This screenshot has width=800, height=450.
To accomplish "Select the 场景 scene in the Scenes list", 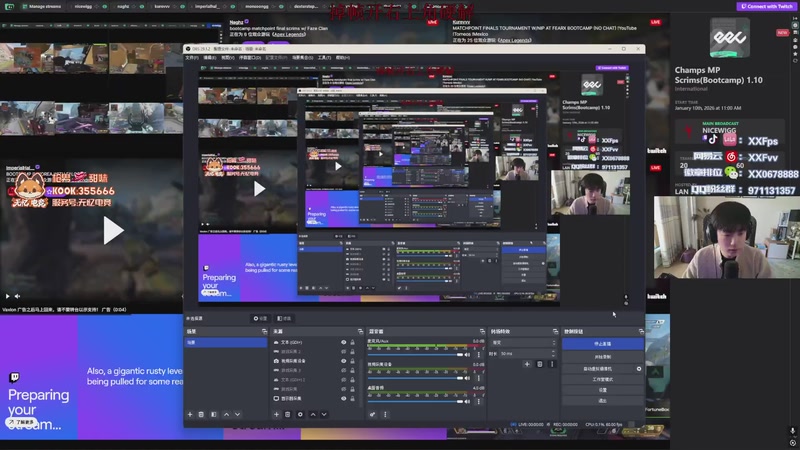I will click(x=226, y=342).
